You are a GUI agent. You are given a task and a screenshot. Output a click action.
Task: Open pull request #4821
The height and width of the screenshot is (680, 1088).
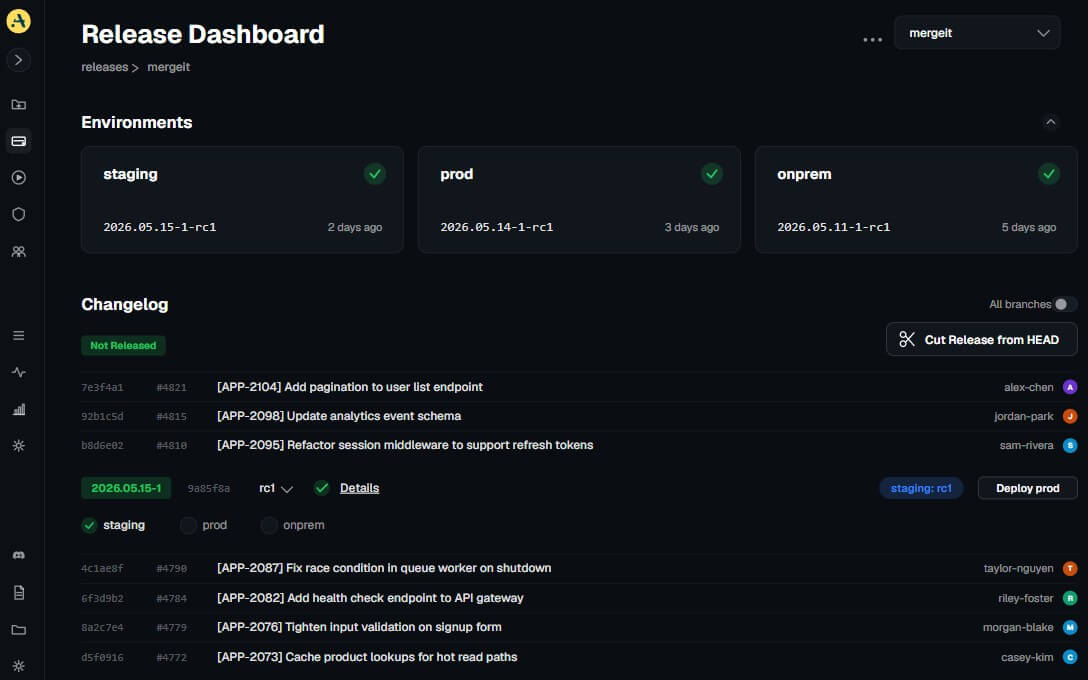tap(171, 387)
